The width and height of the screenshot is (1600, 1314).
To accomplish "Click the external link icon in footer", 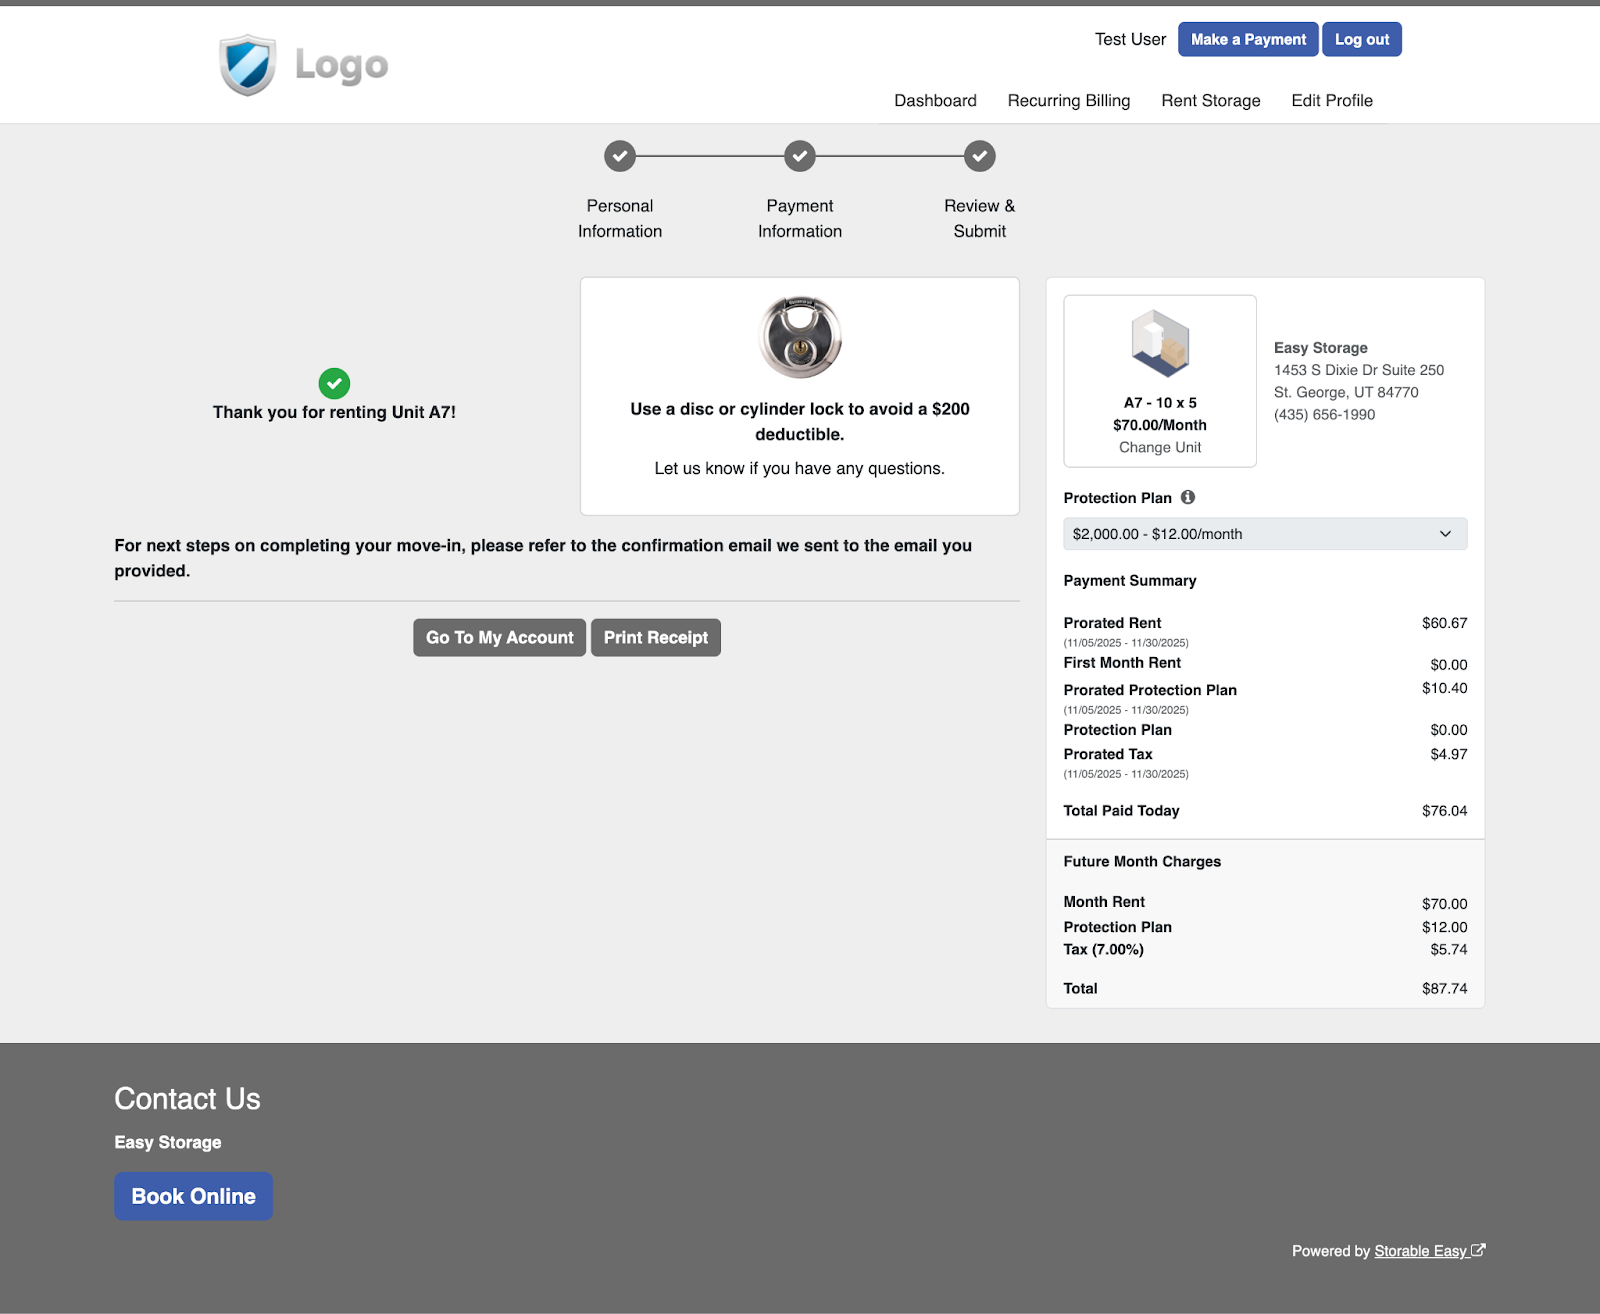I will (1478, 1250).
